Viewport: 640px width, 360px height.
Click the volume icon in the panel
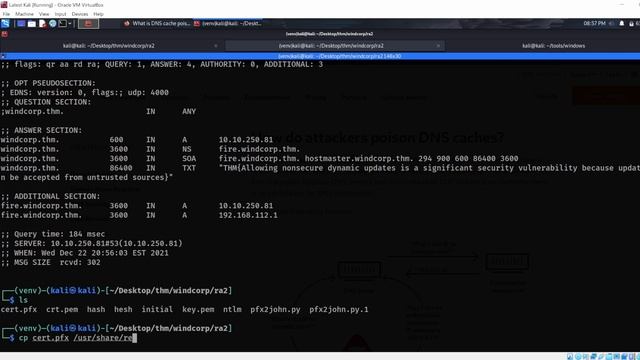611,24
